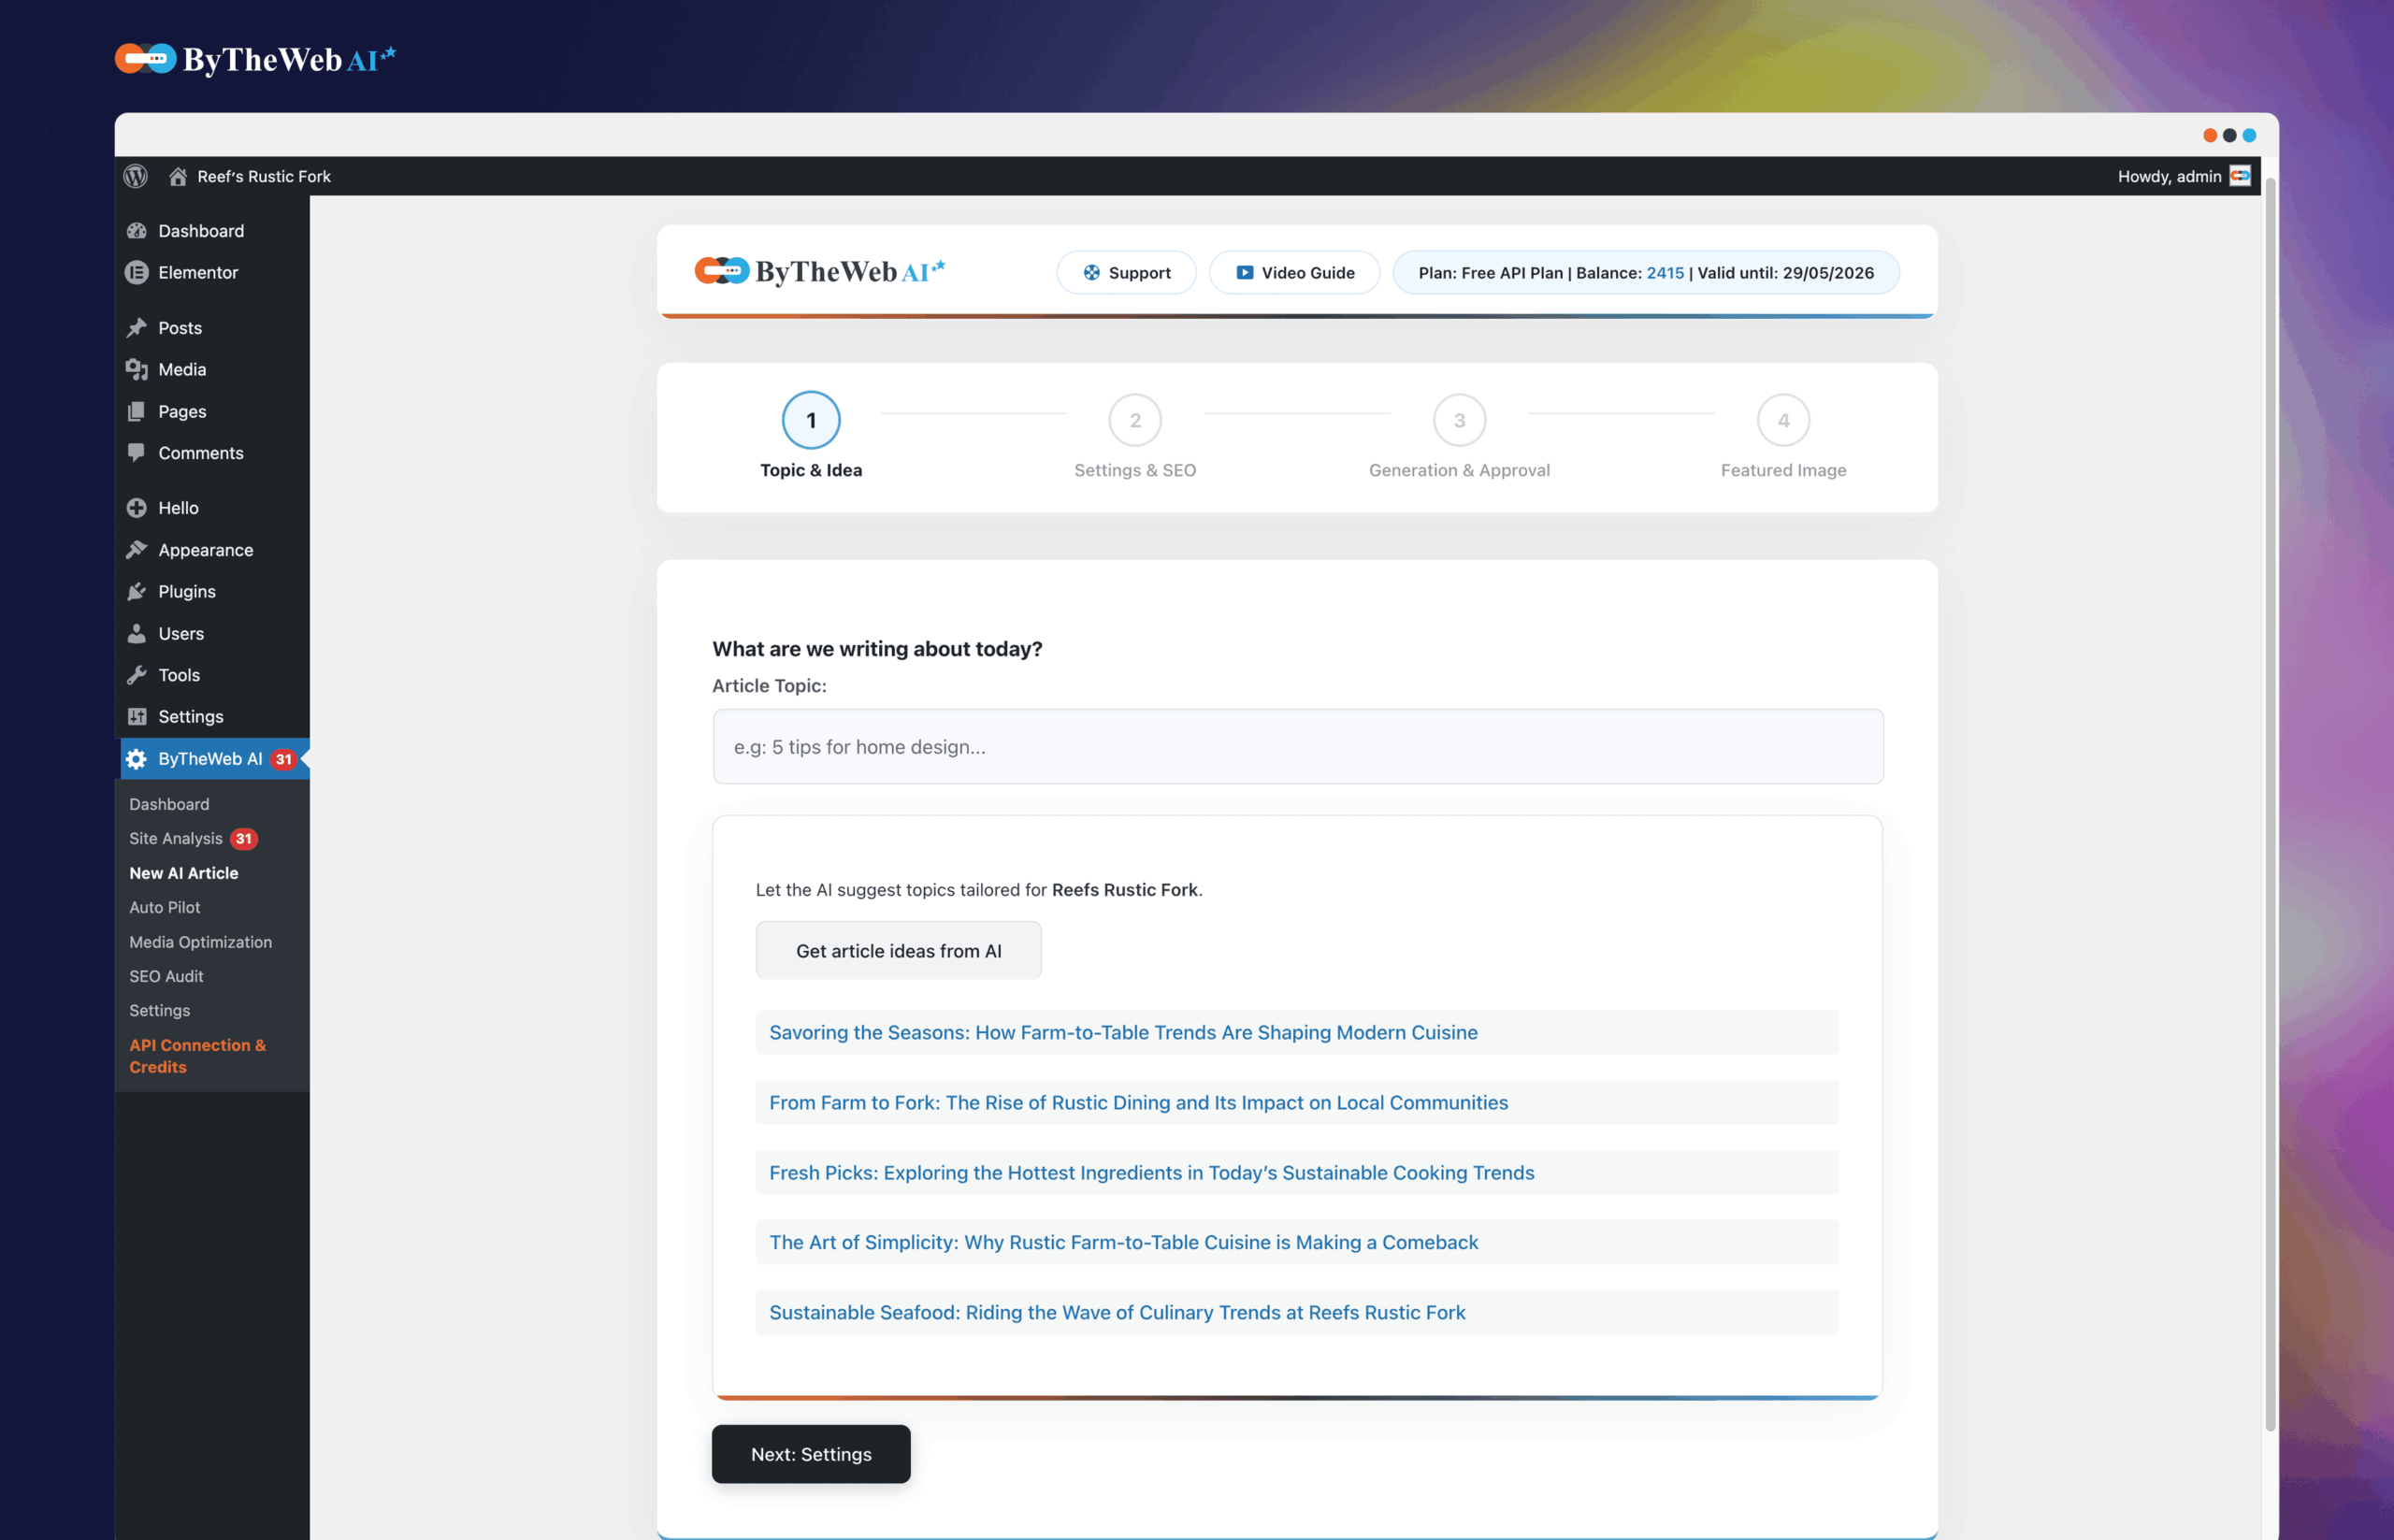Open ByTheWeb AI submenu Dashboard
The image size is (2394, 1540).
169,804
